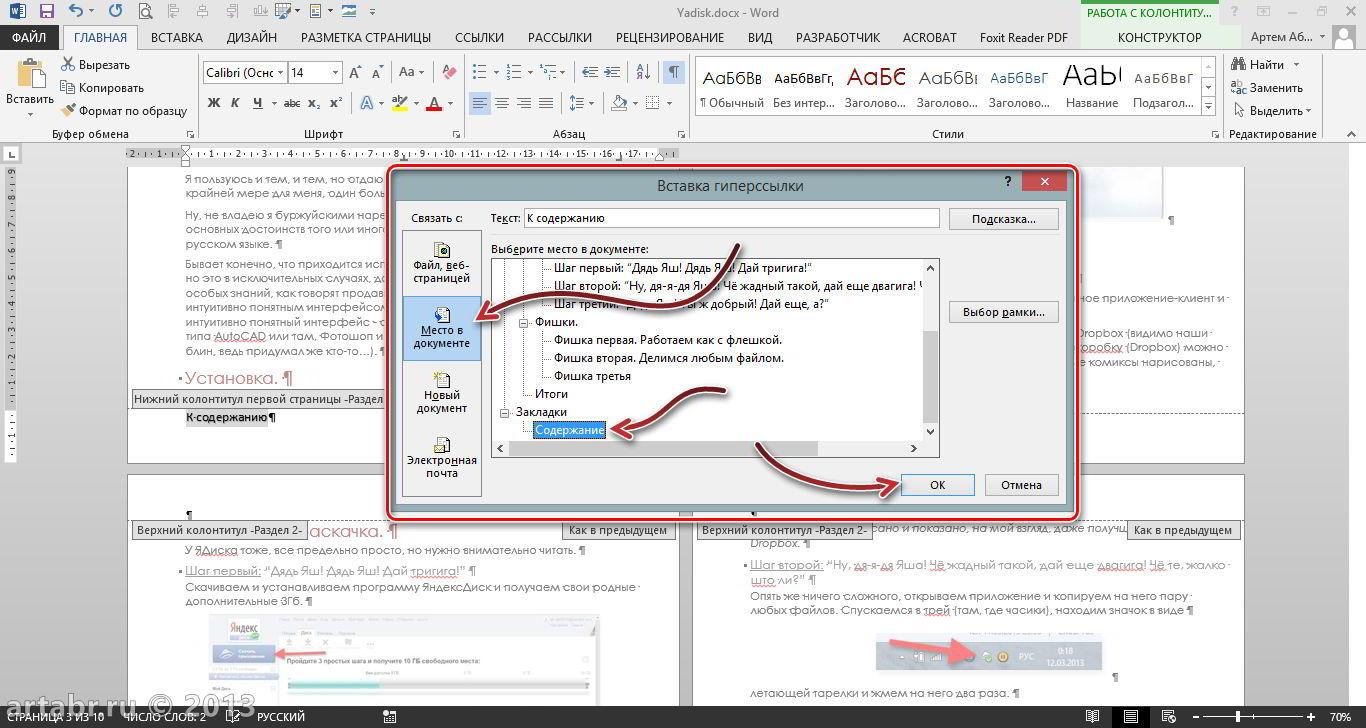Click the numbered list icon

pos(514,73)
